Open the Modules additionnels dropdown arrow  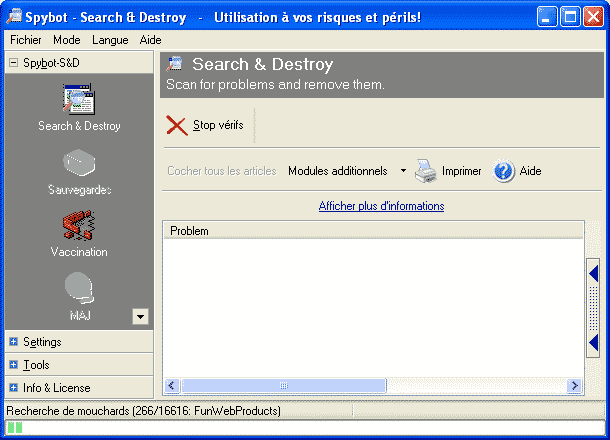pyautogui.click(x=403, y=171)
